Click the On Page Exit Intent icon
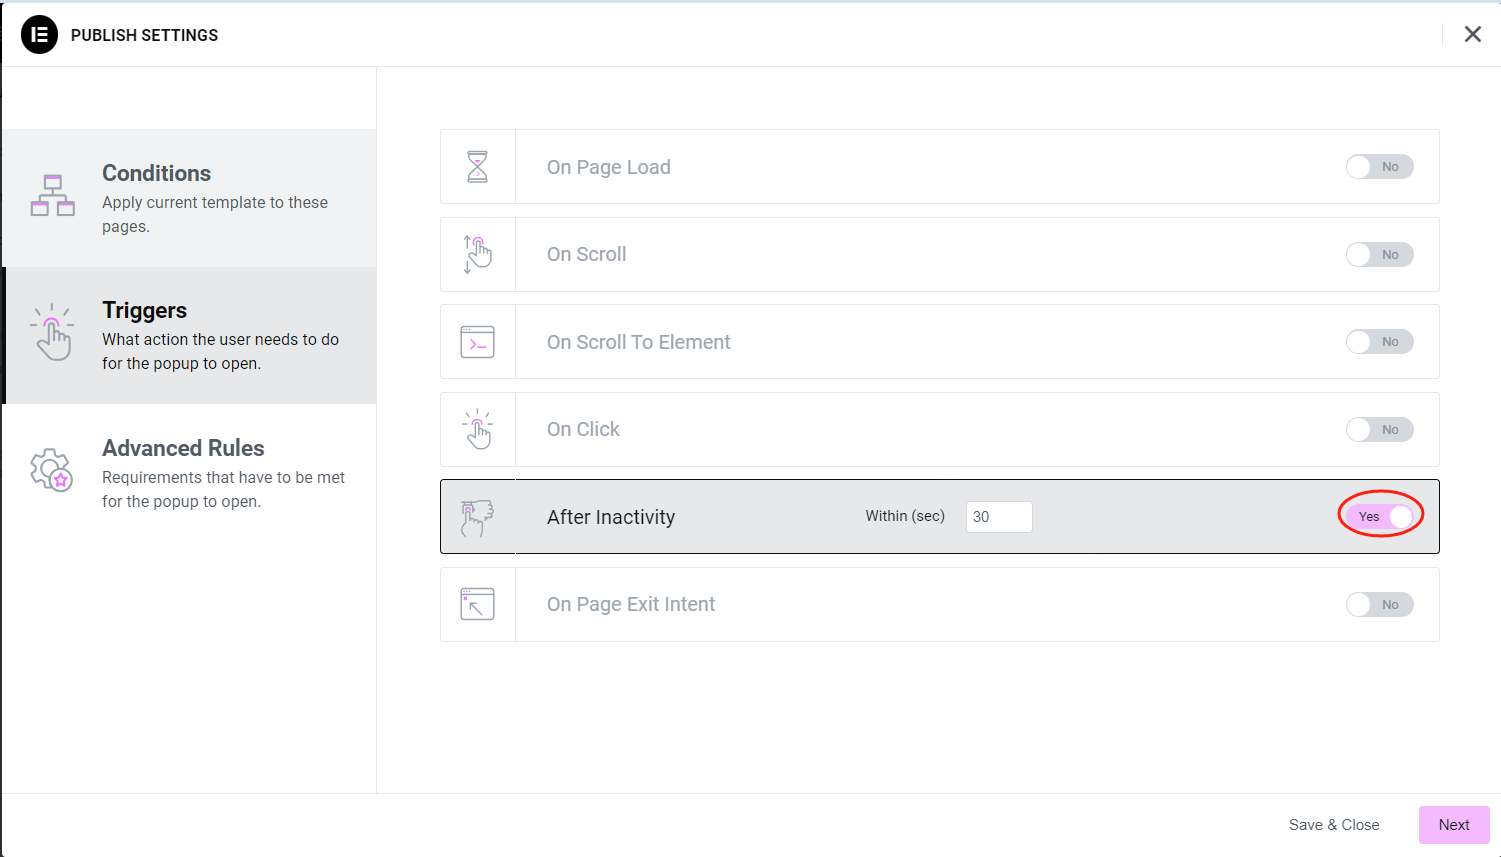 click(478, 604)
